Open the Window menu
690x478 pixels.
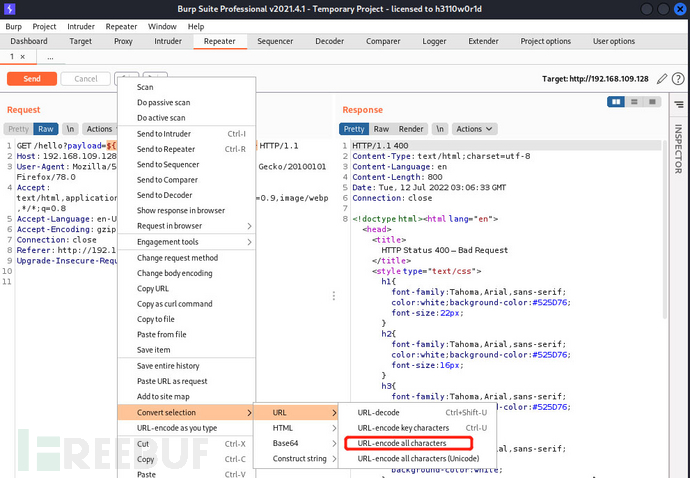[162, 27]
